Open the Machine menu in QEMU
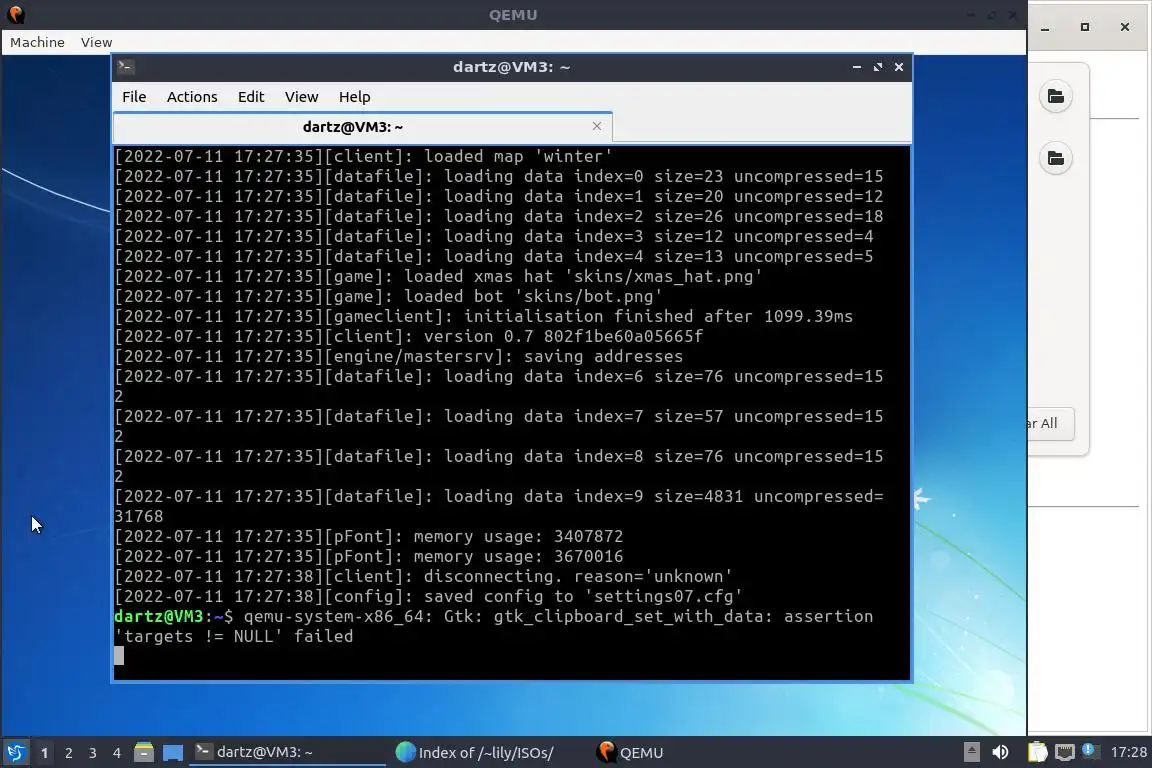The width and height of the screenshot is (1152, 768). coord(37,42)
